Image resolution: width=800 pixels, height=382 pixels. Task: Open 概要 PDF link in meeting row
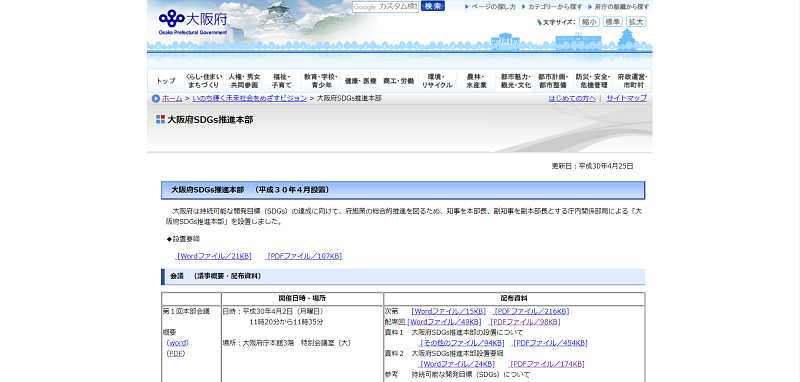176,353
